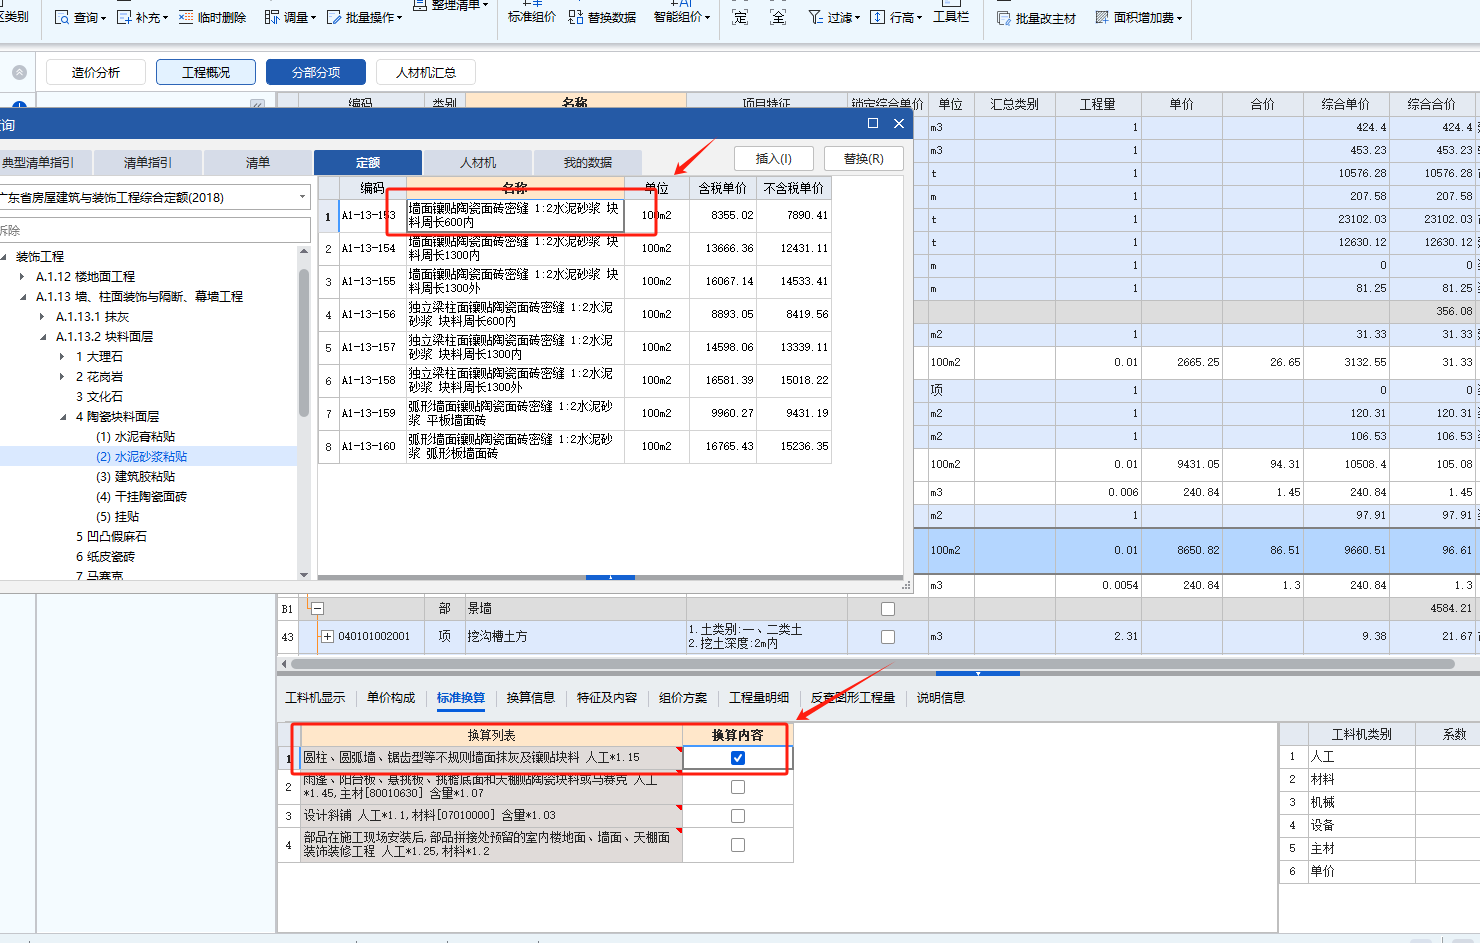Open the 换算信息 bottom tab
Image resolution: width=1480 pixels, height=943 pixels.
[530, 698]
